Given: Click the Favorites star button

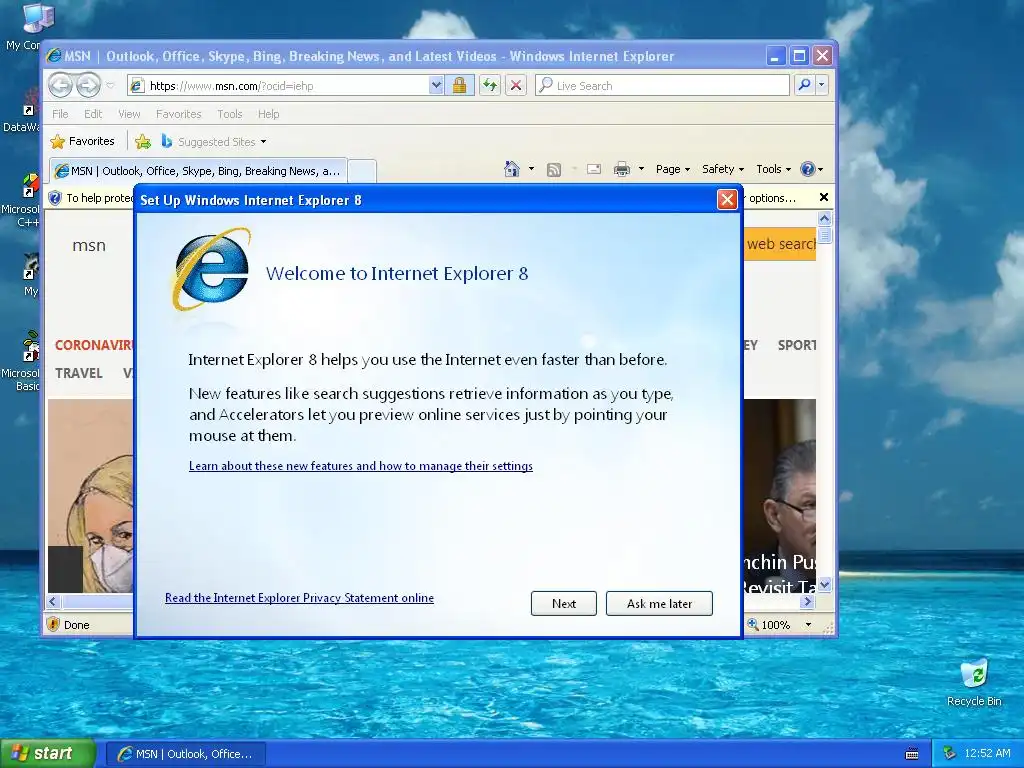Looking at the screenshot, I should (x=82, y=141).
